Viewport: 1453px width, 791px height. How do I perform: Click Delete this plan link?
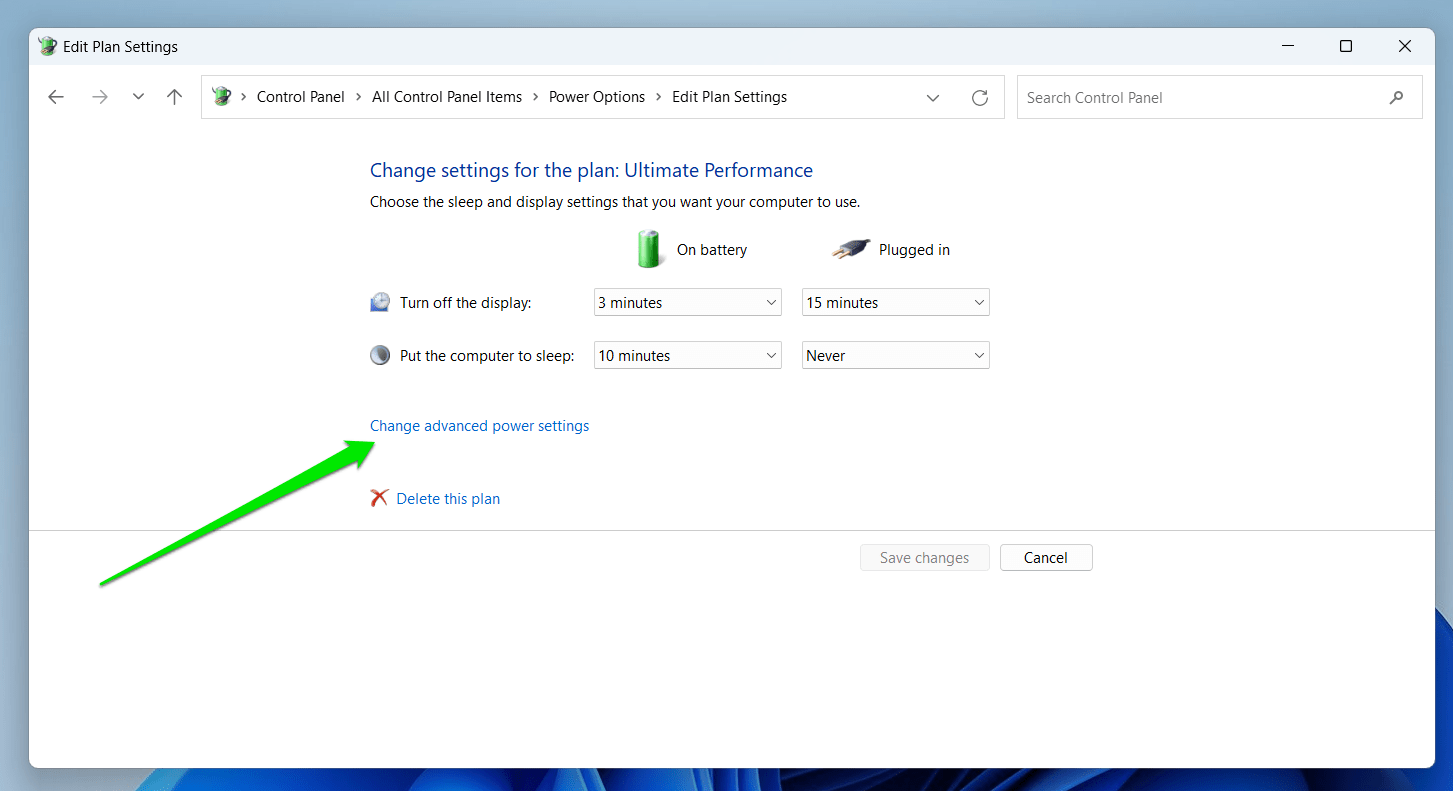(x=448, y=499)
